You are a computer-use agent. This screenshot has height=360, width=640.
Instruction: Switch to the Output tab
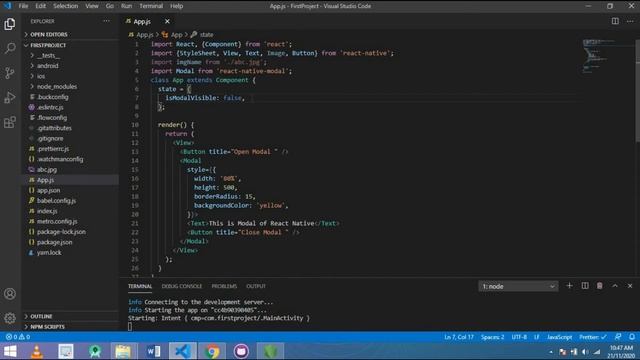pyautogui.click(x=256, y=287)
